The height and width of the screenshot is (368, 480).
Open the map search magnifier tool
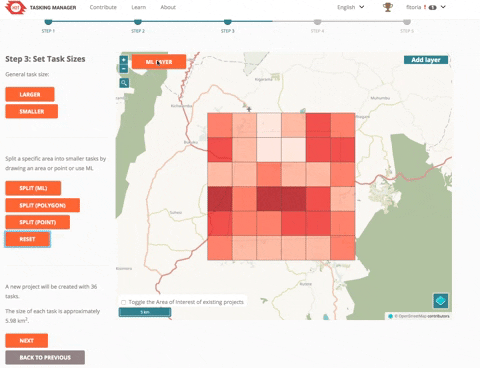pyautogui.click(x=124, y=83)
